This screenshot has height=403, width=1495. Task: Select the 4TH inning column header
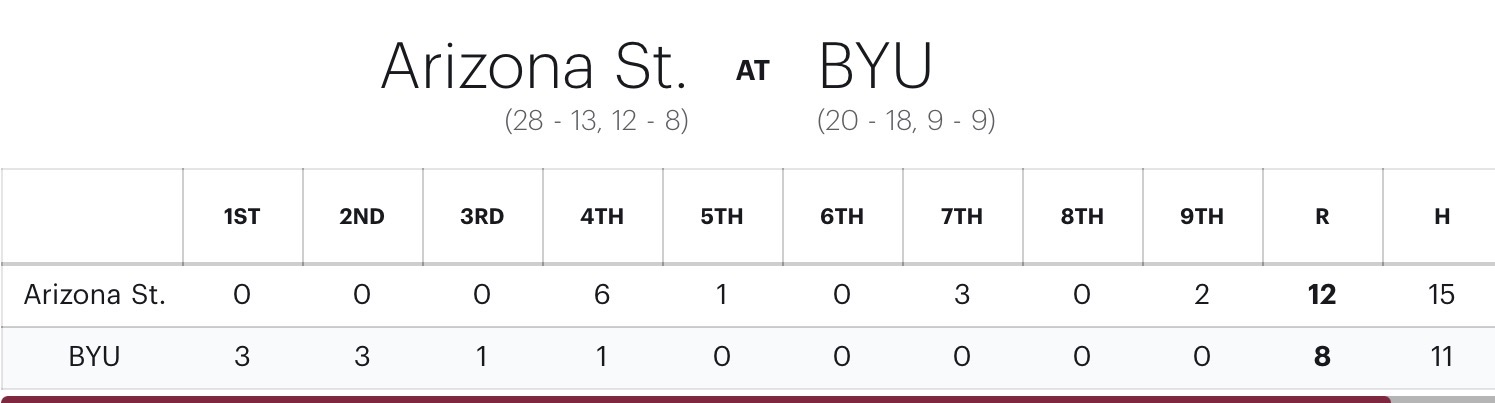[x=602, y=217]
